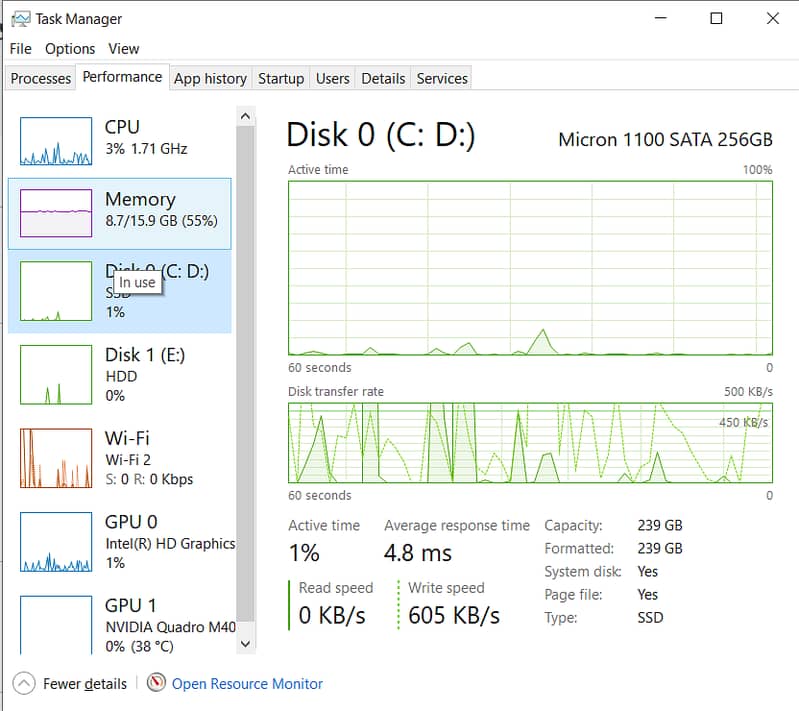Select the Disk 1 (E:) graph thumbnail
Viewport: 799px width, 711px height.
pos(56,375)
